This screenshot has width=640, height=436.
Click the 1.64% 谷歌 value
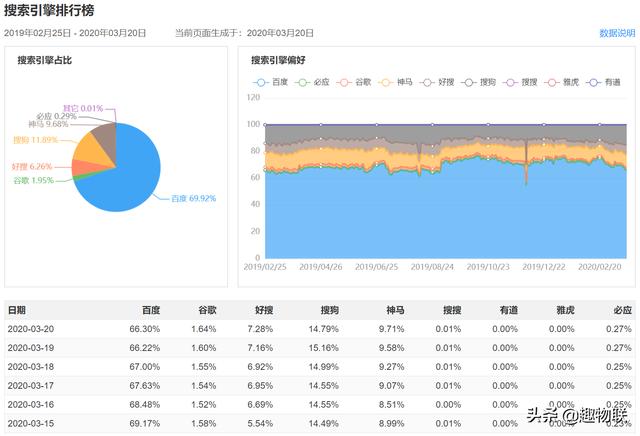coord(204,329)
